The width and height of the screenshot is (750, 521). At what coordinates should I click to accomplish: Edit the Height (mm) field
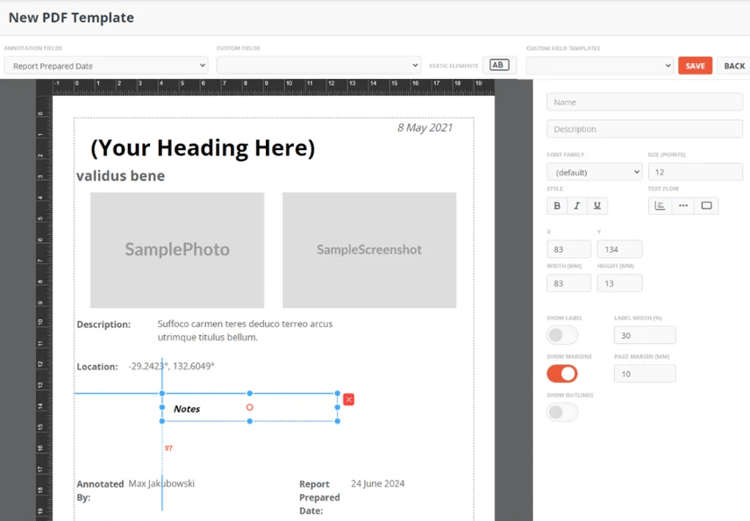(x=620, y=283)
